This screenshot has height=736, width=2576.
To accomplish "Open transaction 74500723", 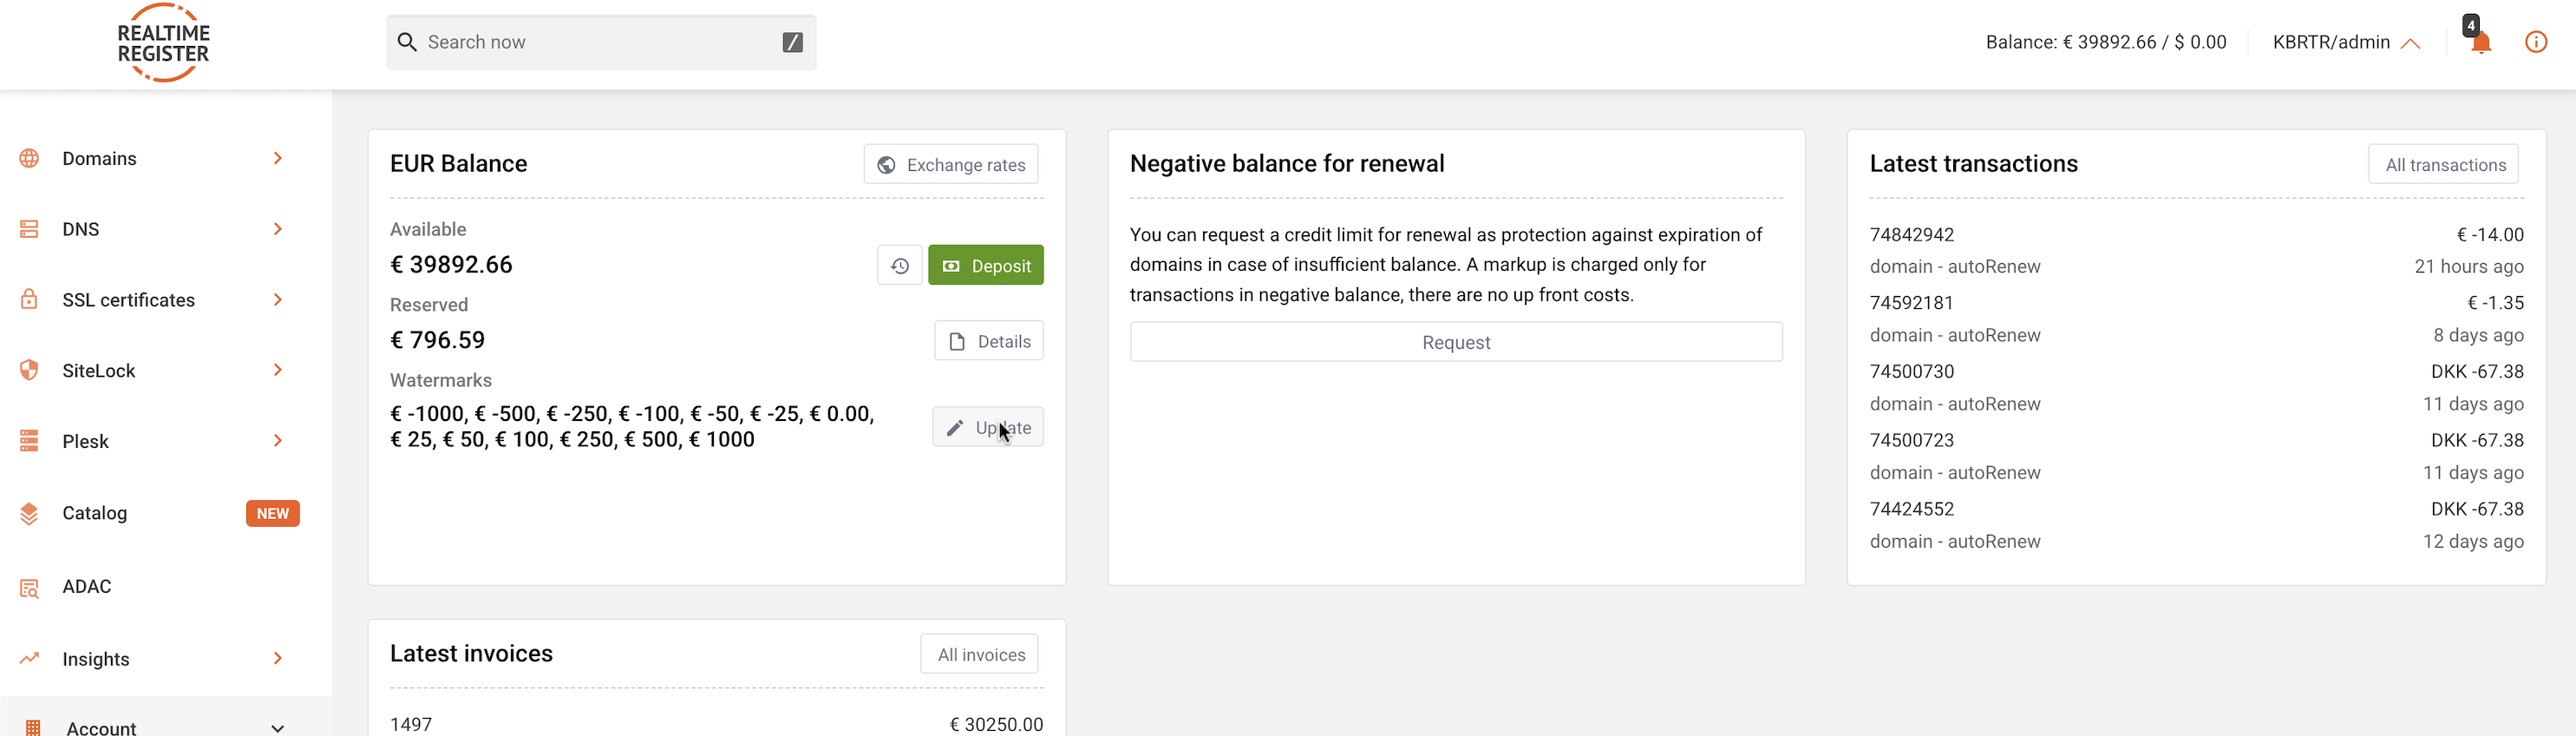I will pos(1912,440).
